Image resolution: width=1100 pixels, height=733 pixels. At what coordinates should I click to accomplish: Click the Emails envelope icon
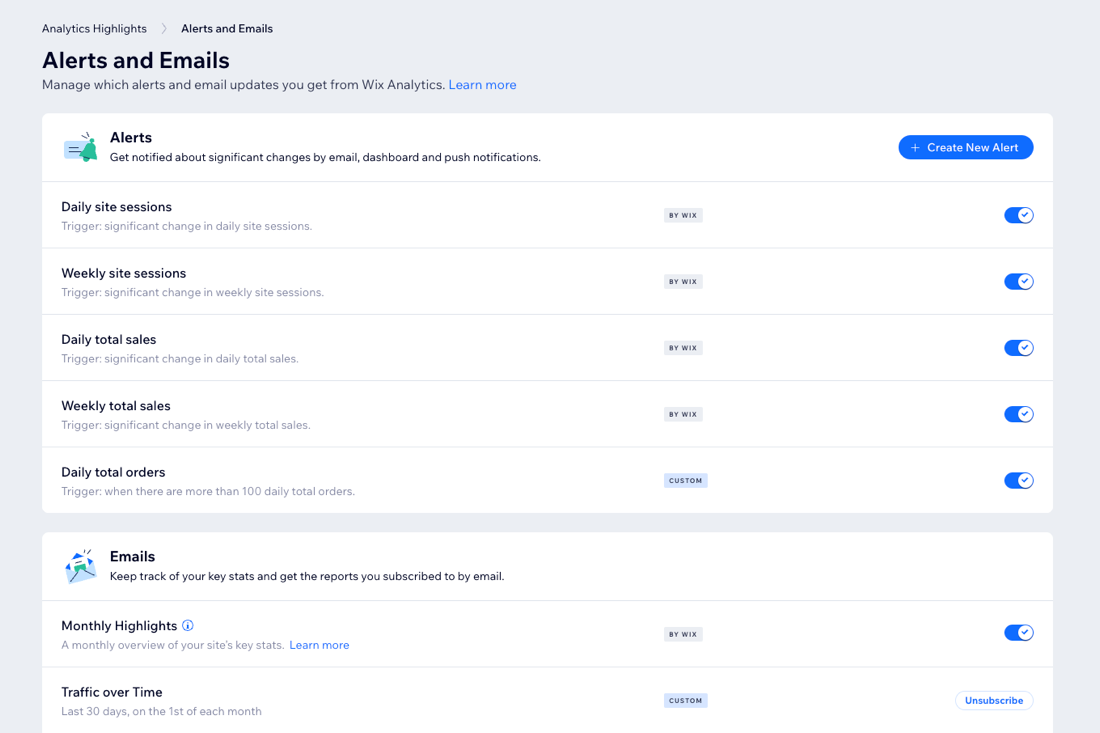81,566
